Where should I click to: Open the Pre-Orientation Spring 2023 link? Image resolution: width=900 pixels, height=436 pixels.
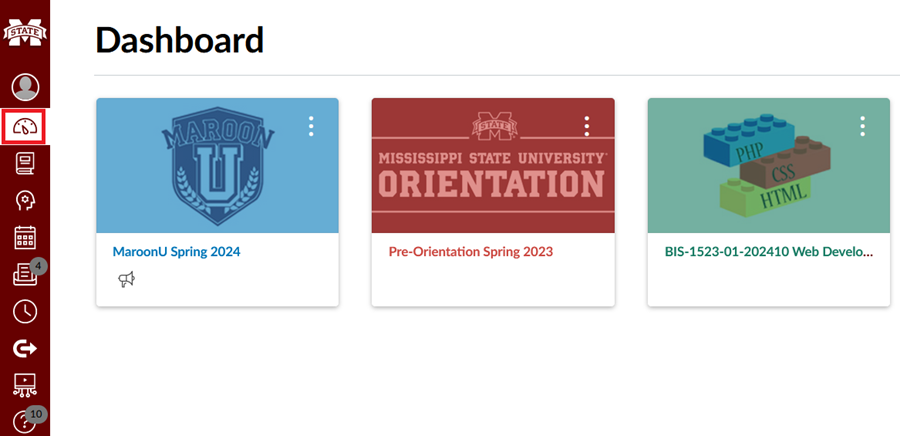(471, 251)
